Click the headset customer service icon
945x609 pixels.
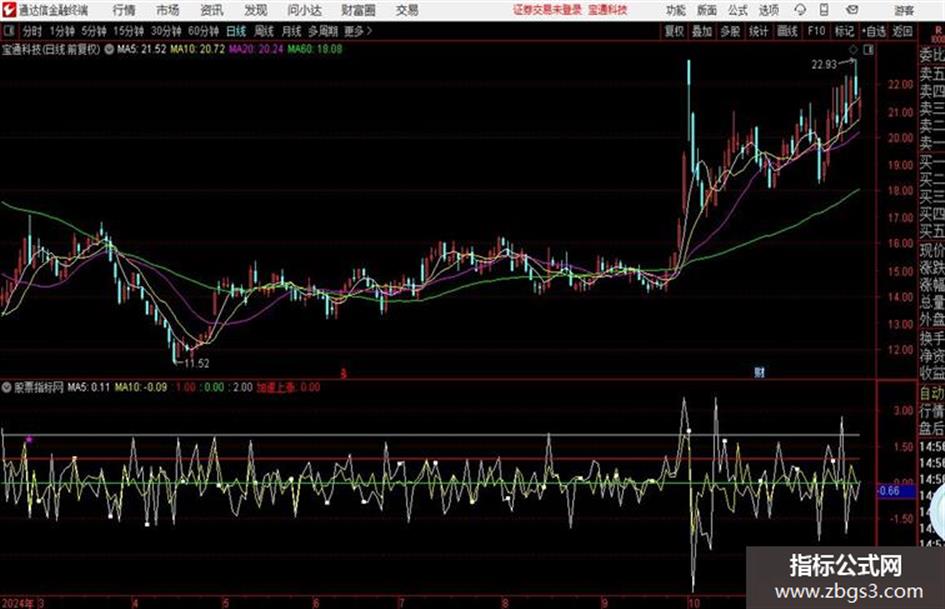(x=800, y=10)
